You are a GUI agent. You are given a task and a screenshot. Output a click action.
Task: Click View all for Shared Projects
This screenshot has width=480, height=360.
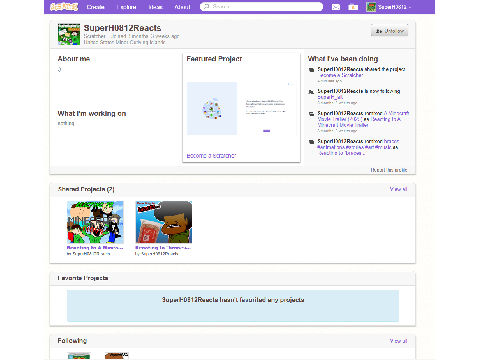[x=398, y=189]
